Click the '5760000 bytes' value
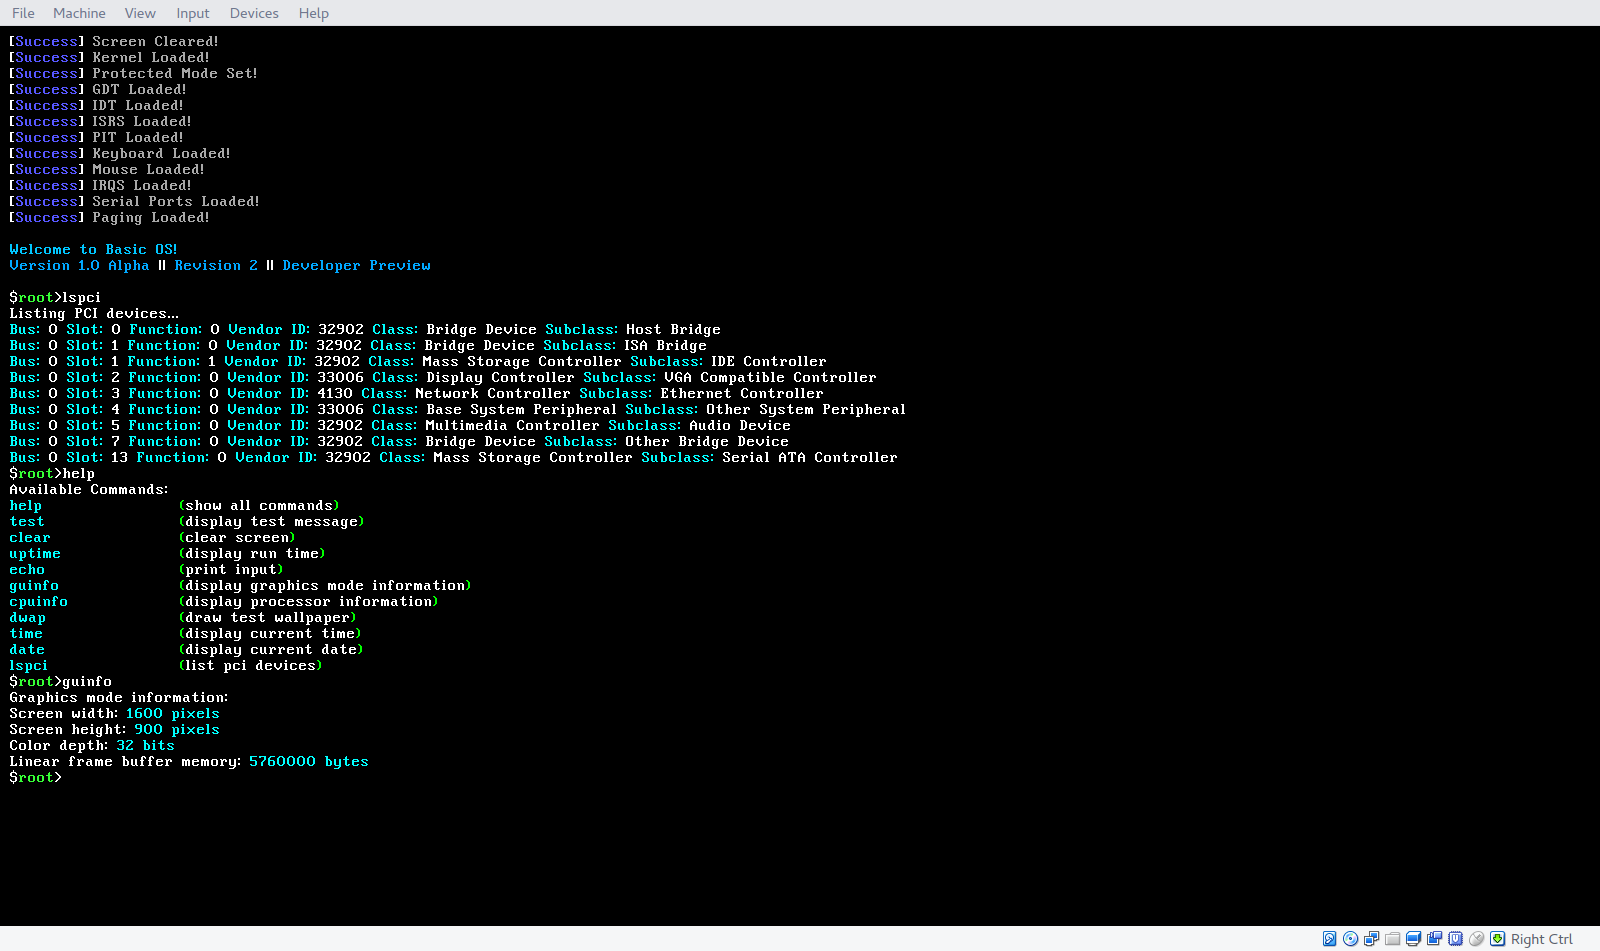The width and height of the screenshot is (1600, 951). 309,761
